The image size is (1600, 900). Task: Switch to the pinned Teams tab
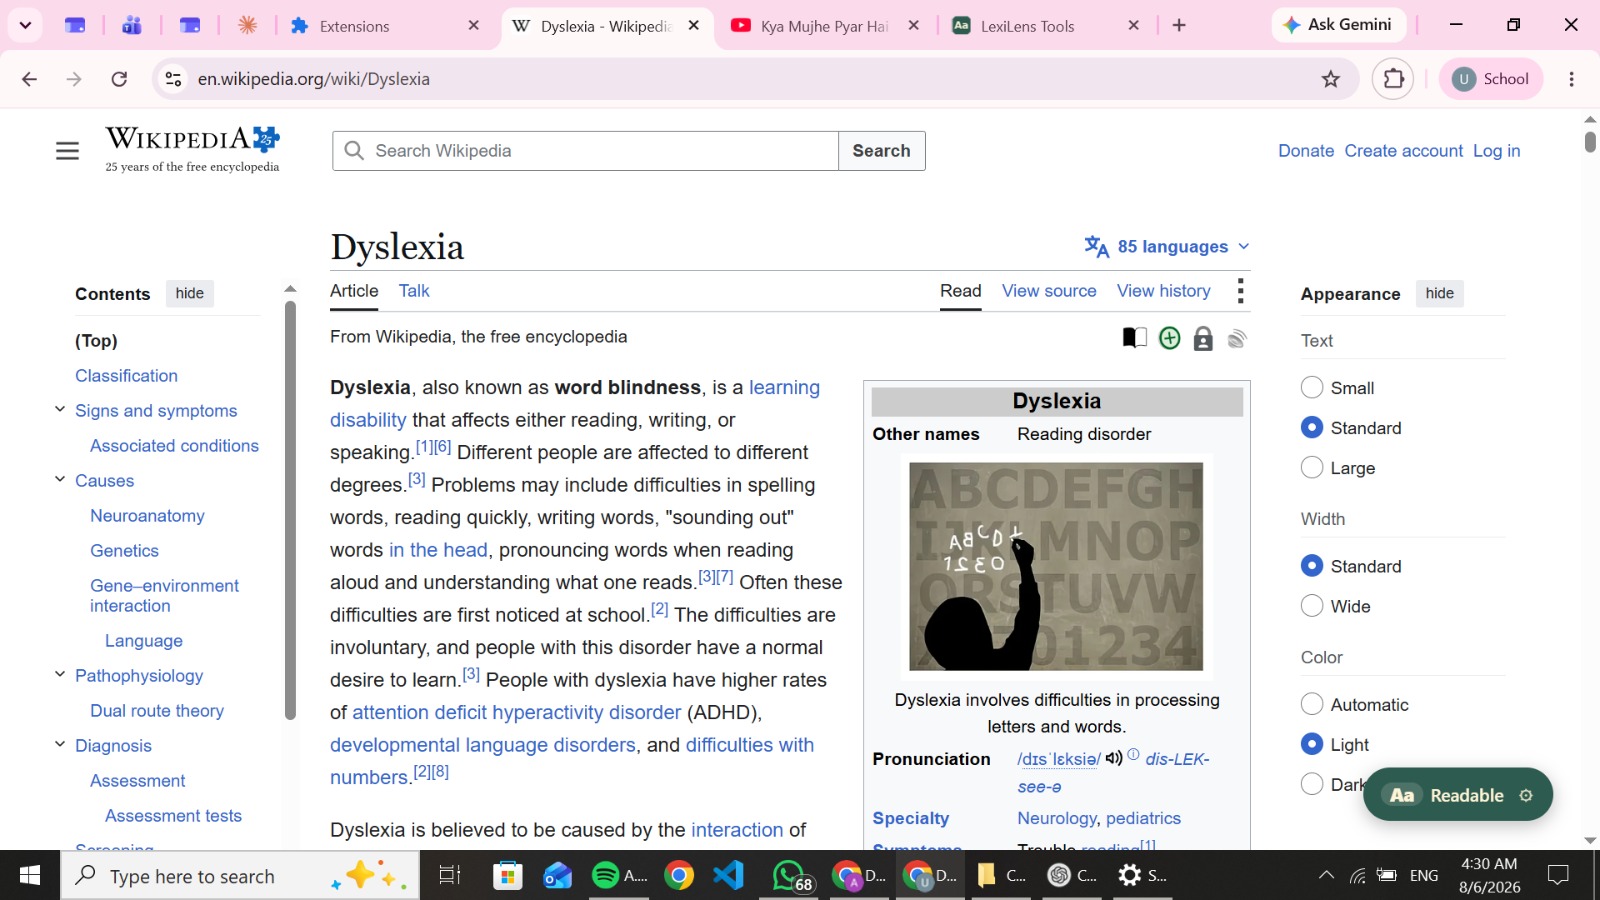tap(132, 25)
